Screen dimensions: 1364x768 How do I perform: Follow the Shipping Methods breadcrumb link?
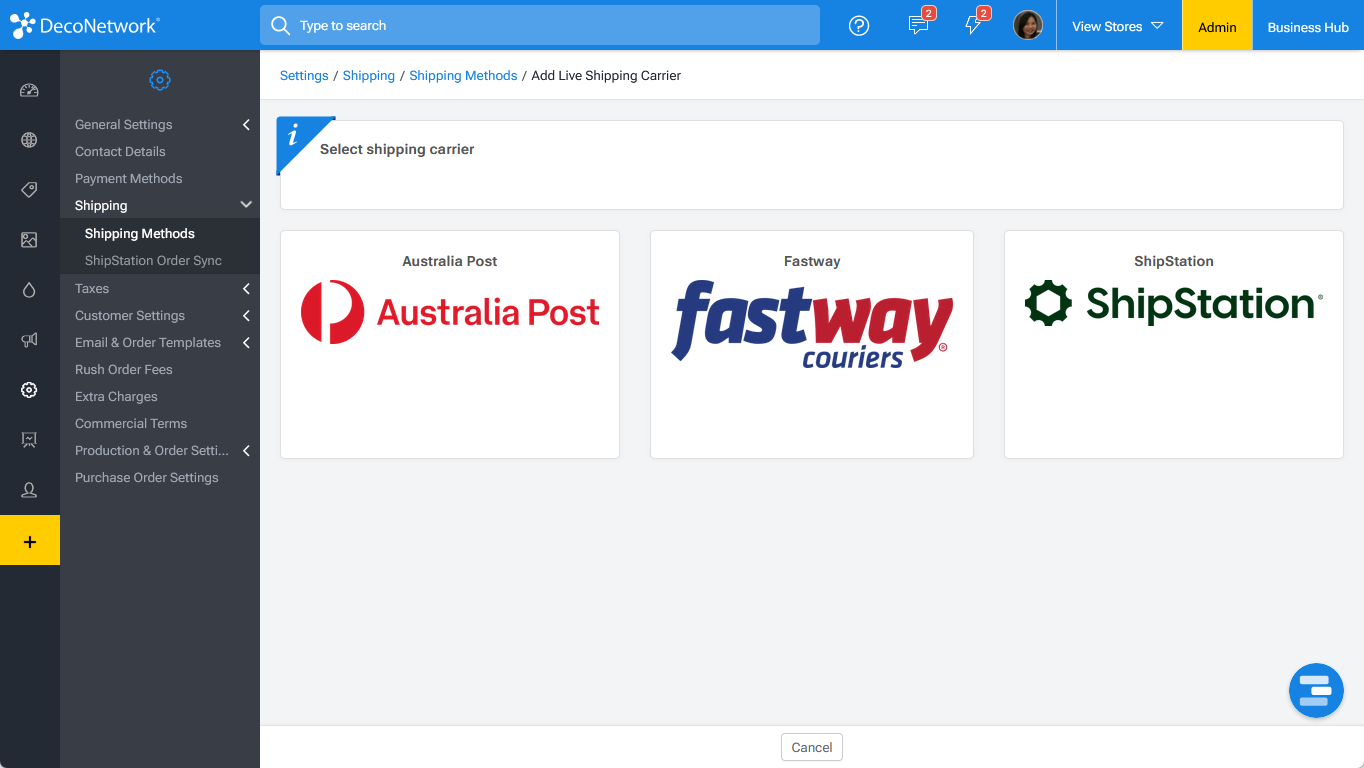(x=463, y=76)
